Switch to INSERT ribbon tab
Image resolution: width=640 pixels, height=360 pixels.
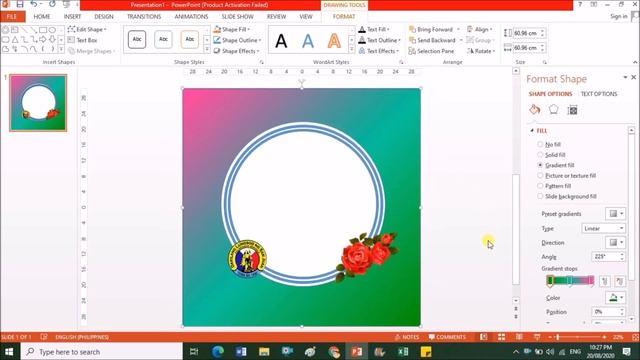coord(72,17)
